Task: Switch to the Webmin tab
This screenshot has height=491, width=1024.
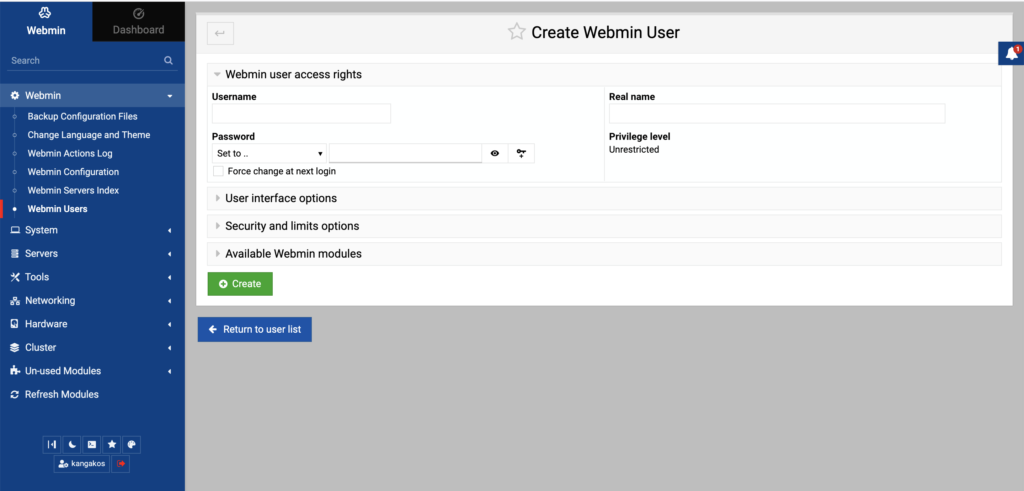Action: click(x=46, y=21)
